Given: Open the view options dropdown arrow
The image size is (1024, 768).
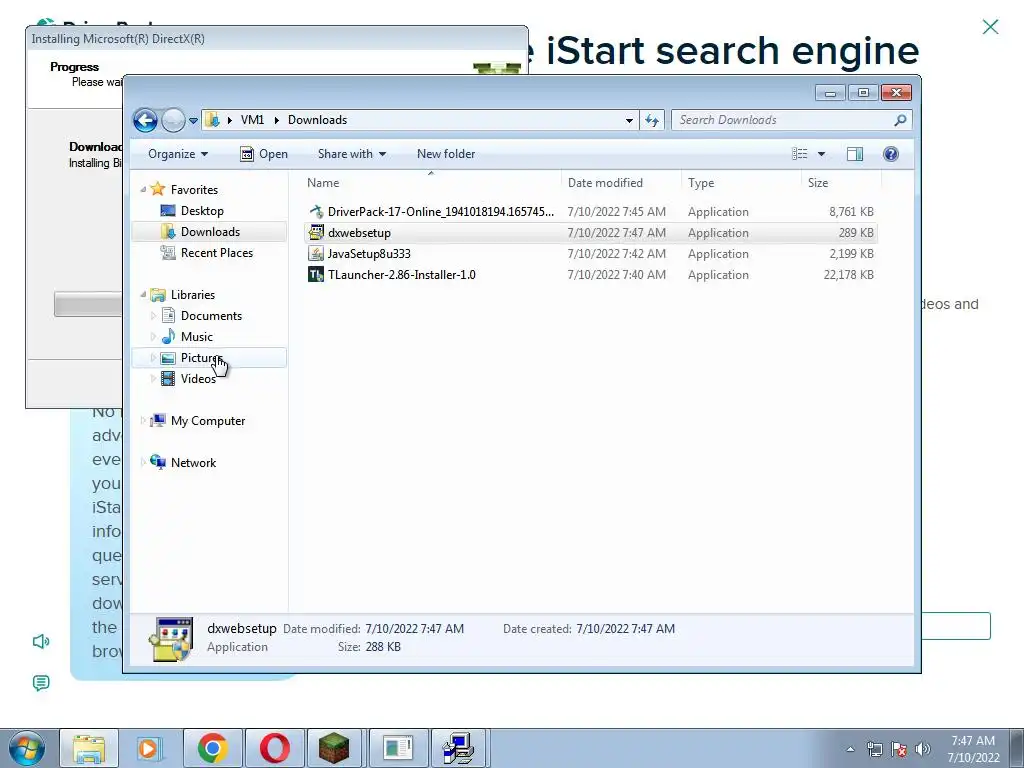Looking at the screenshot, I should tap(822, 154).
